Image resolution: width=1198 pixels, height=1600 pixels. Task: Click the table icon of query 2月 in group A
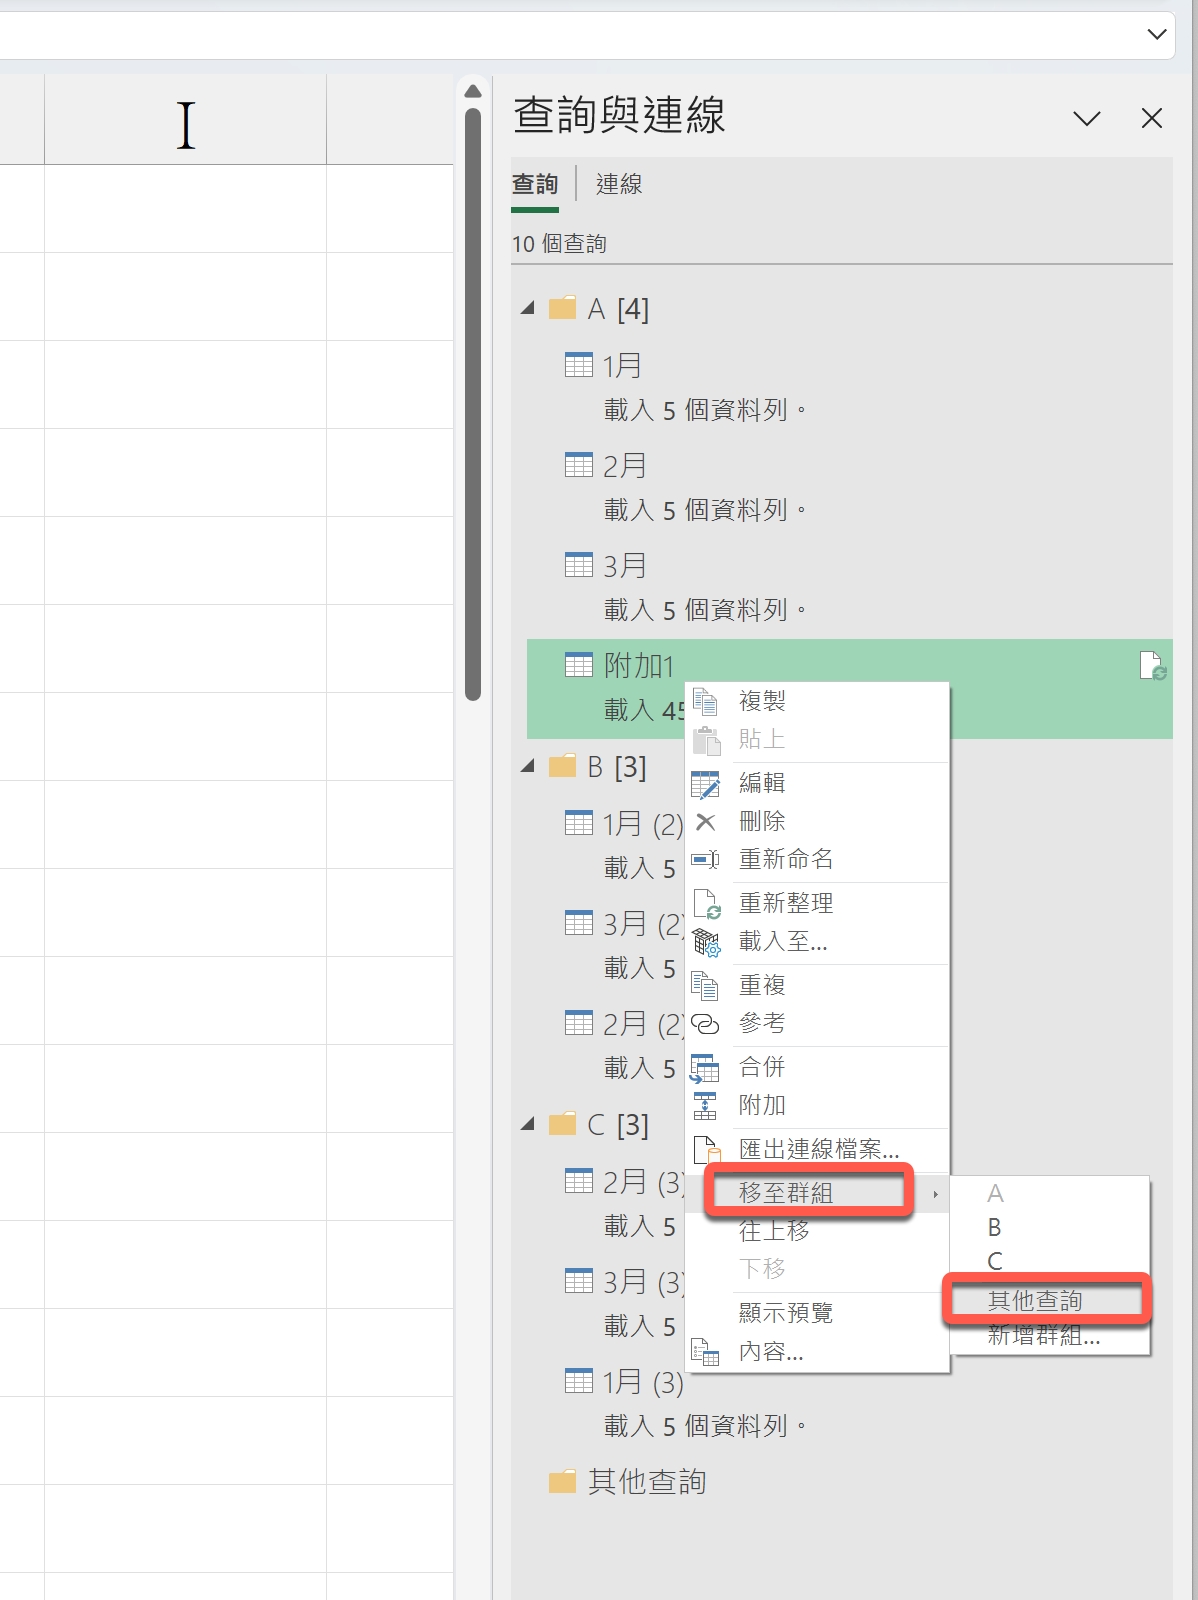coord(579,465)
